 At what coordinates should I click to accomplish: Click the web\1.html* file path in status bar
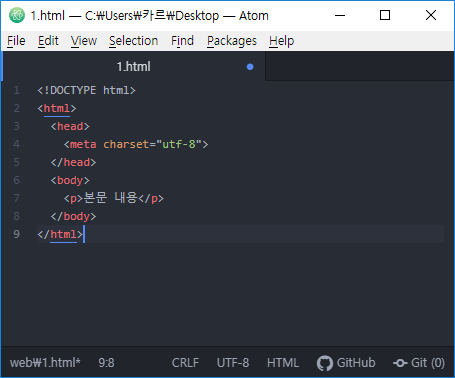point(45,362)
